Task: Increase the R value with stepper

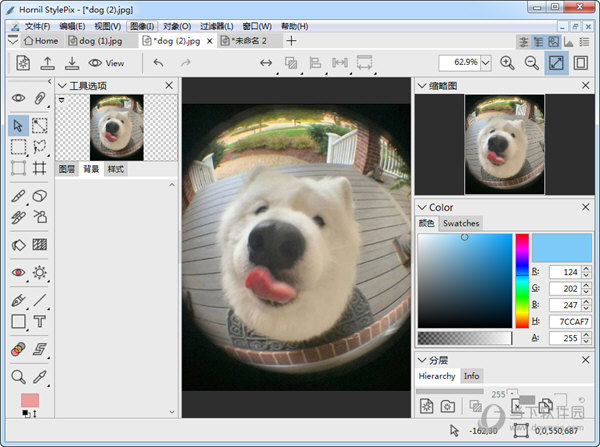Action: tap(586, 269)
